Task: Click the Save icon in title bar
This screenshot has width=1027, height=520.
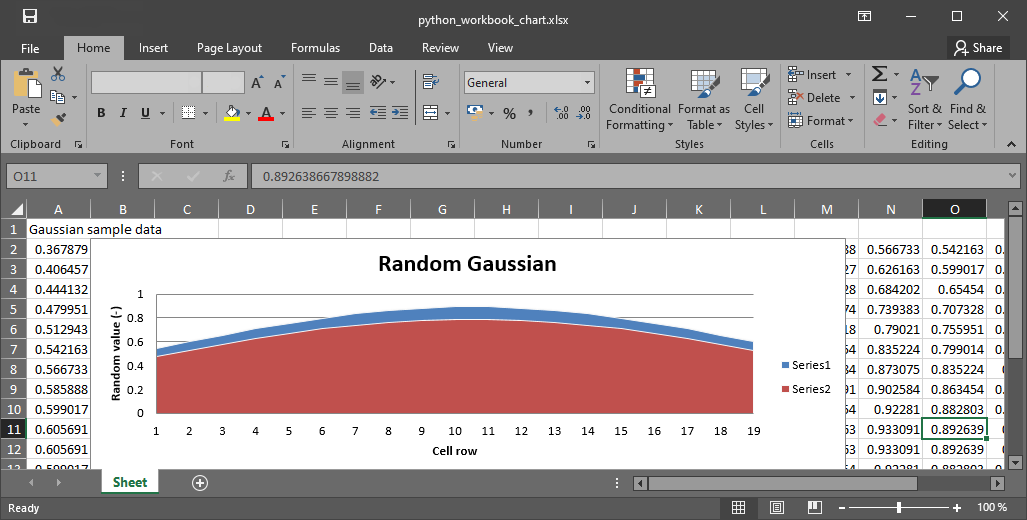Action: pyautogui.click(x=30, y=16)
